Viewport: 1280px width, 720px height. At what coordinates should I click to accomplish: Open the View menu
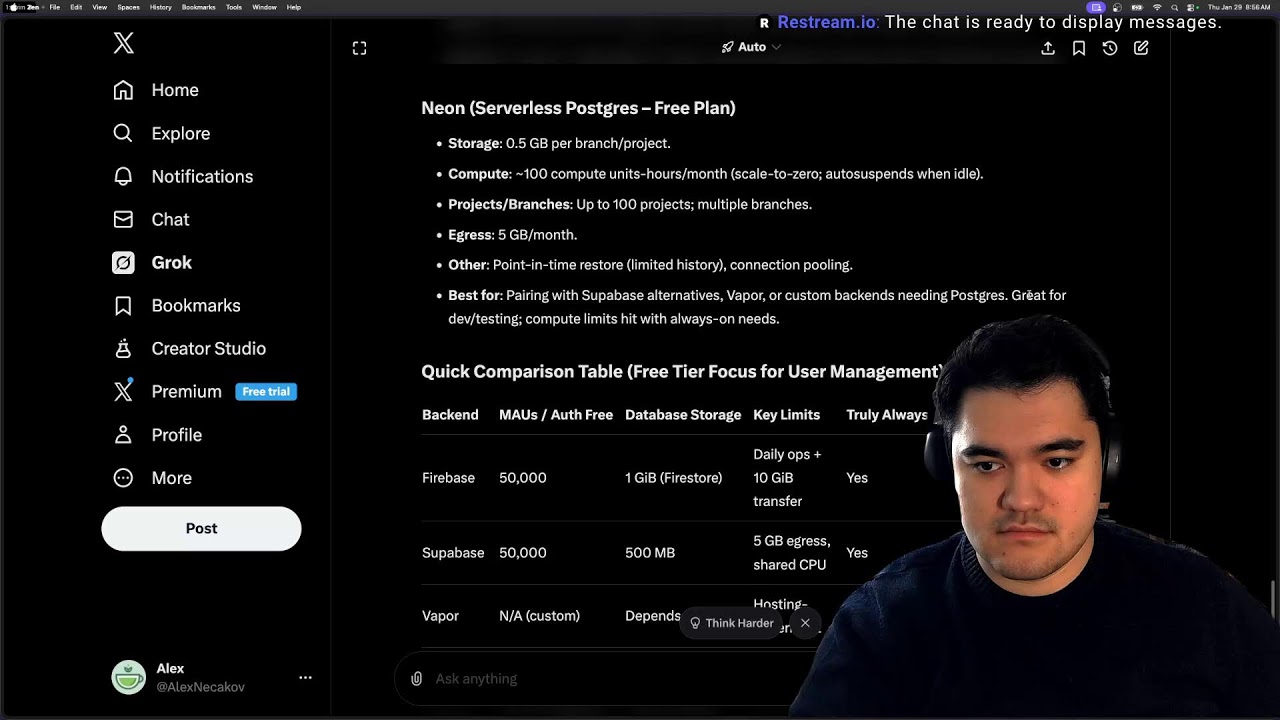(x=100, y=7)
